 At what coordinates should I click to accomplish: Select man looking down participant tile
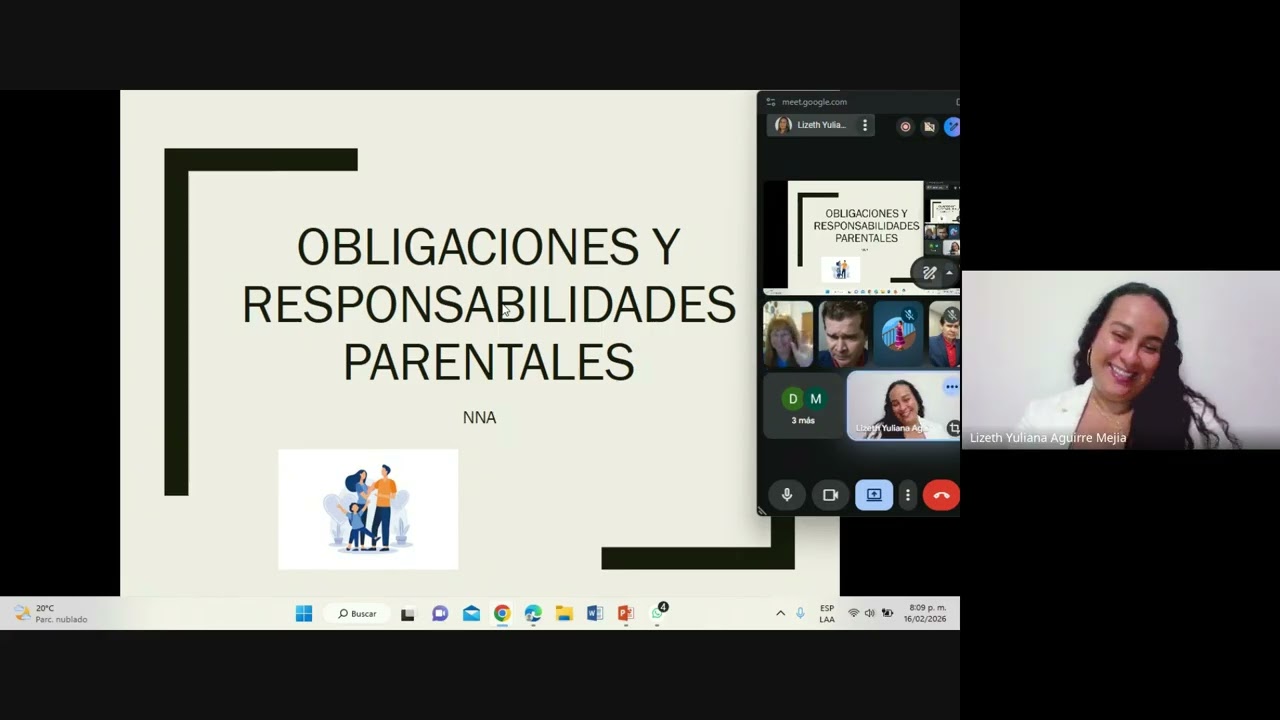pyautogui.click(x=843, y=335)
